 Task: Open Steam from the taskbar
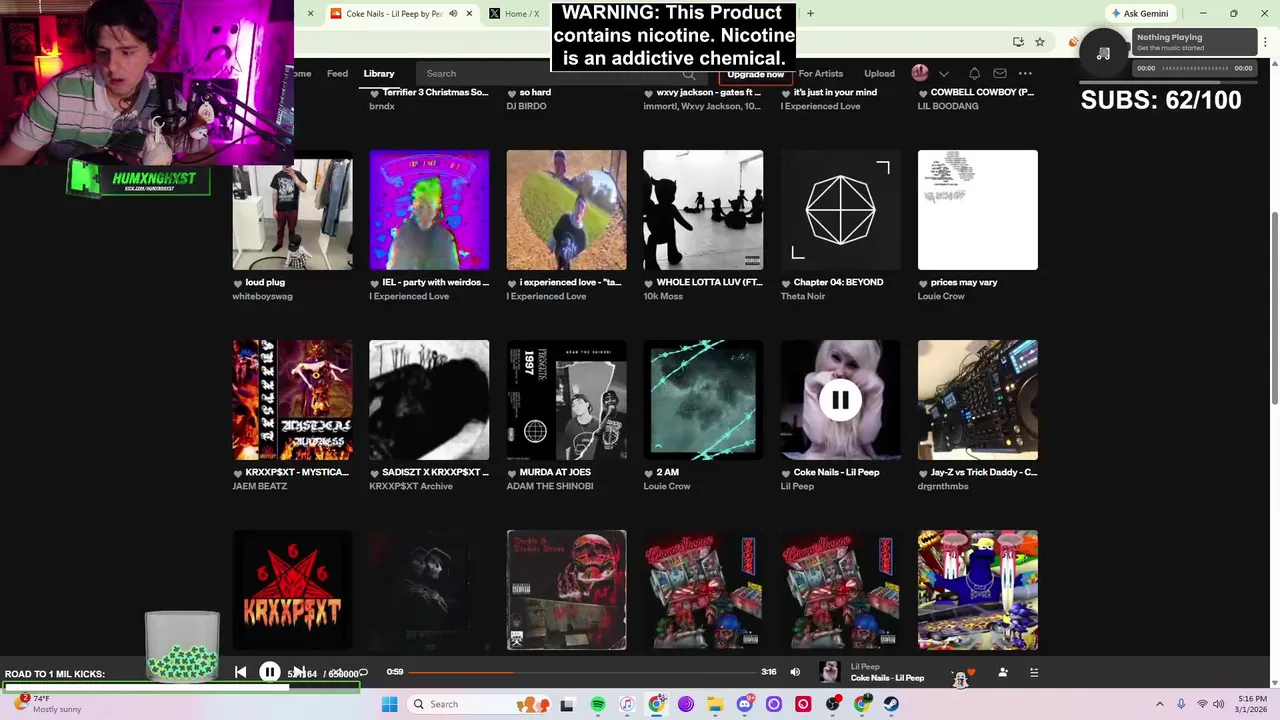(891, 704)
